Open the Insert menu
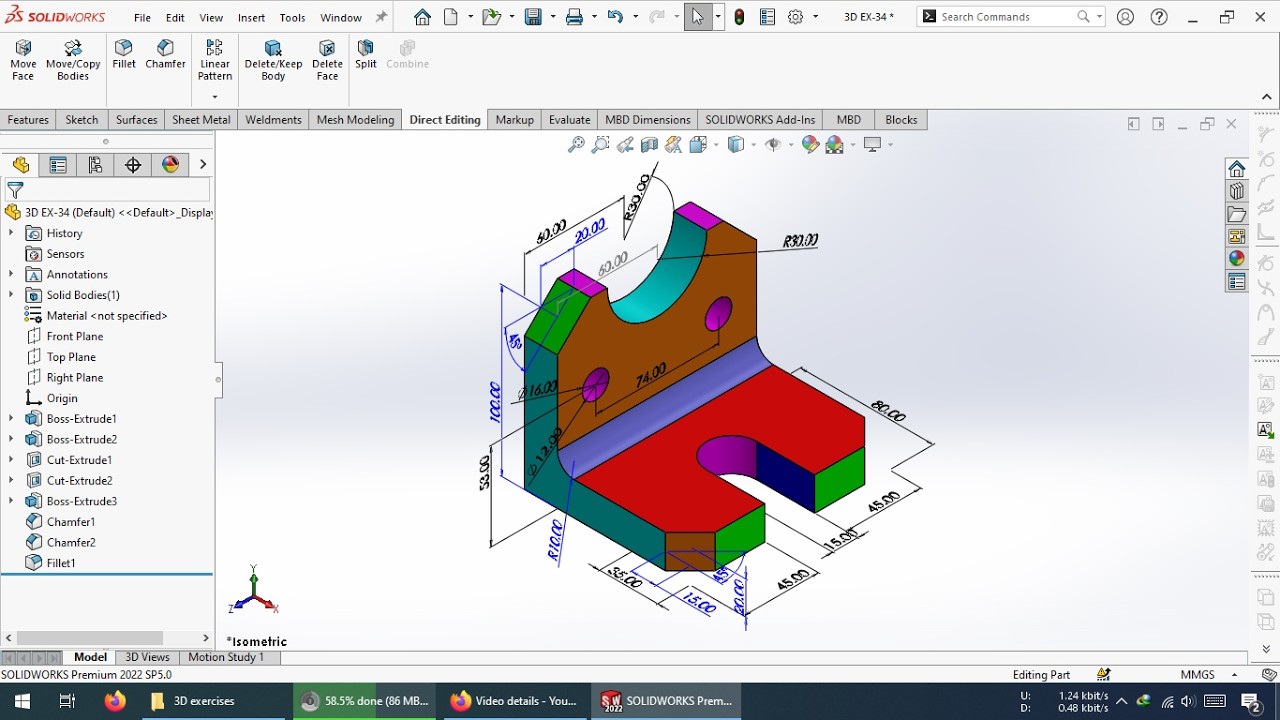The width and height of the screenshot is (1280, 720). click(x=251, y=18)
